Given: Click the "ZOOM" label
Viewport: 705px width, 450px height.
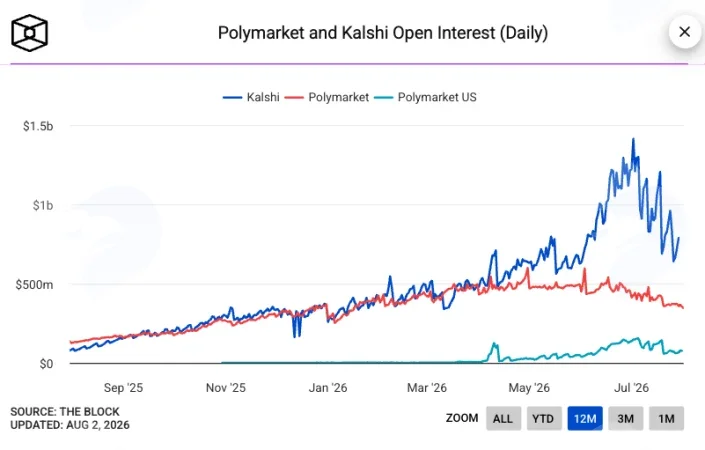Looking at the screenshot, I should (462, 418).
